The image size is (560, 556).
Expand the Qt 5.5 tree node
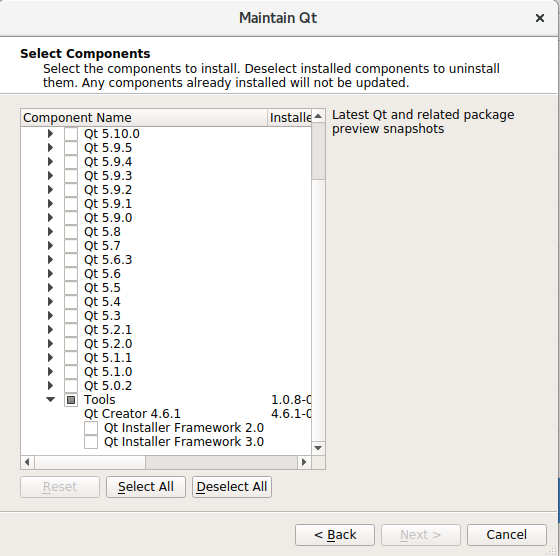[x=50, y=287]
